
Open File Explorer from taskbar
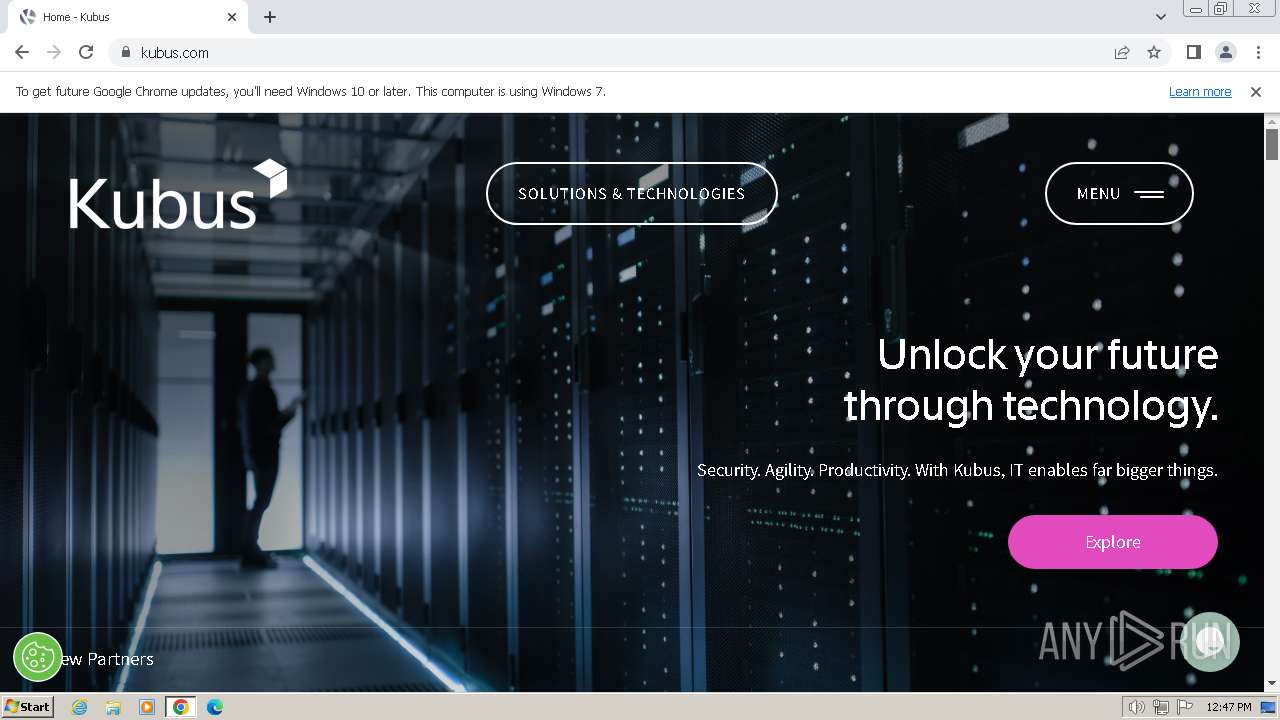click(113, 707)
